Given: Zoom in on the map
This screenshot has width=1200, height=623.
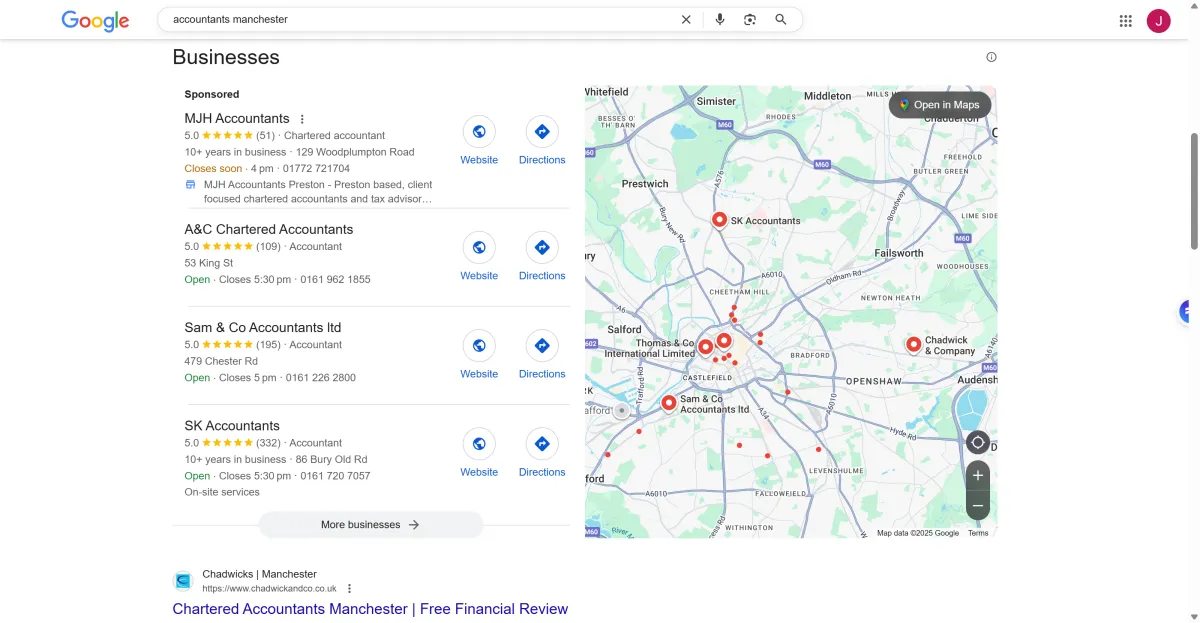Looking at the screenshot, I should tap(978, 475).
